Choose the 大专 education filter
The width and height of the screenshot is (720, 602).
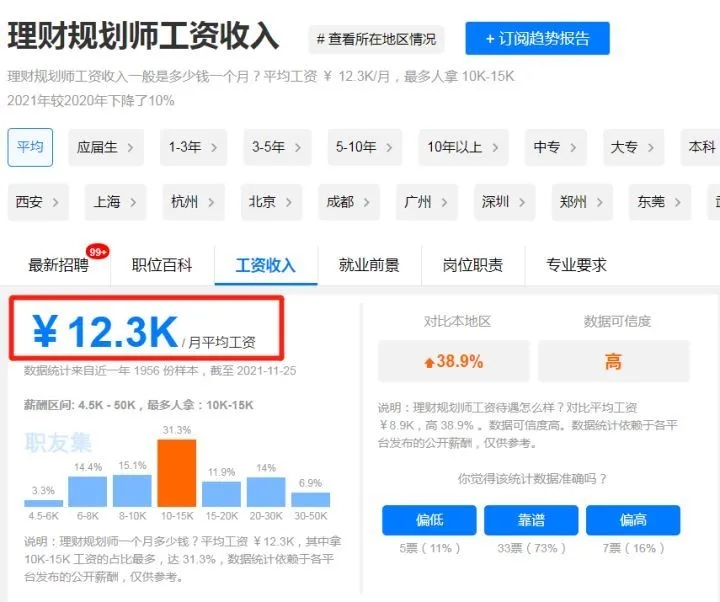coord(632,147)
